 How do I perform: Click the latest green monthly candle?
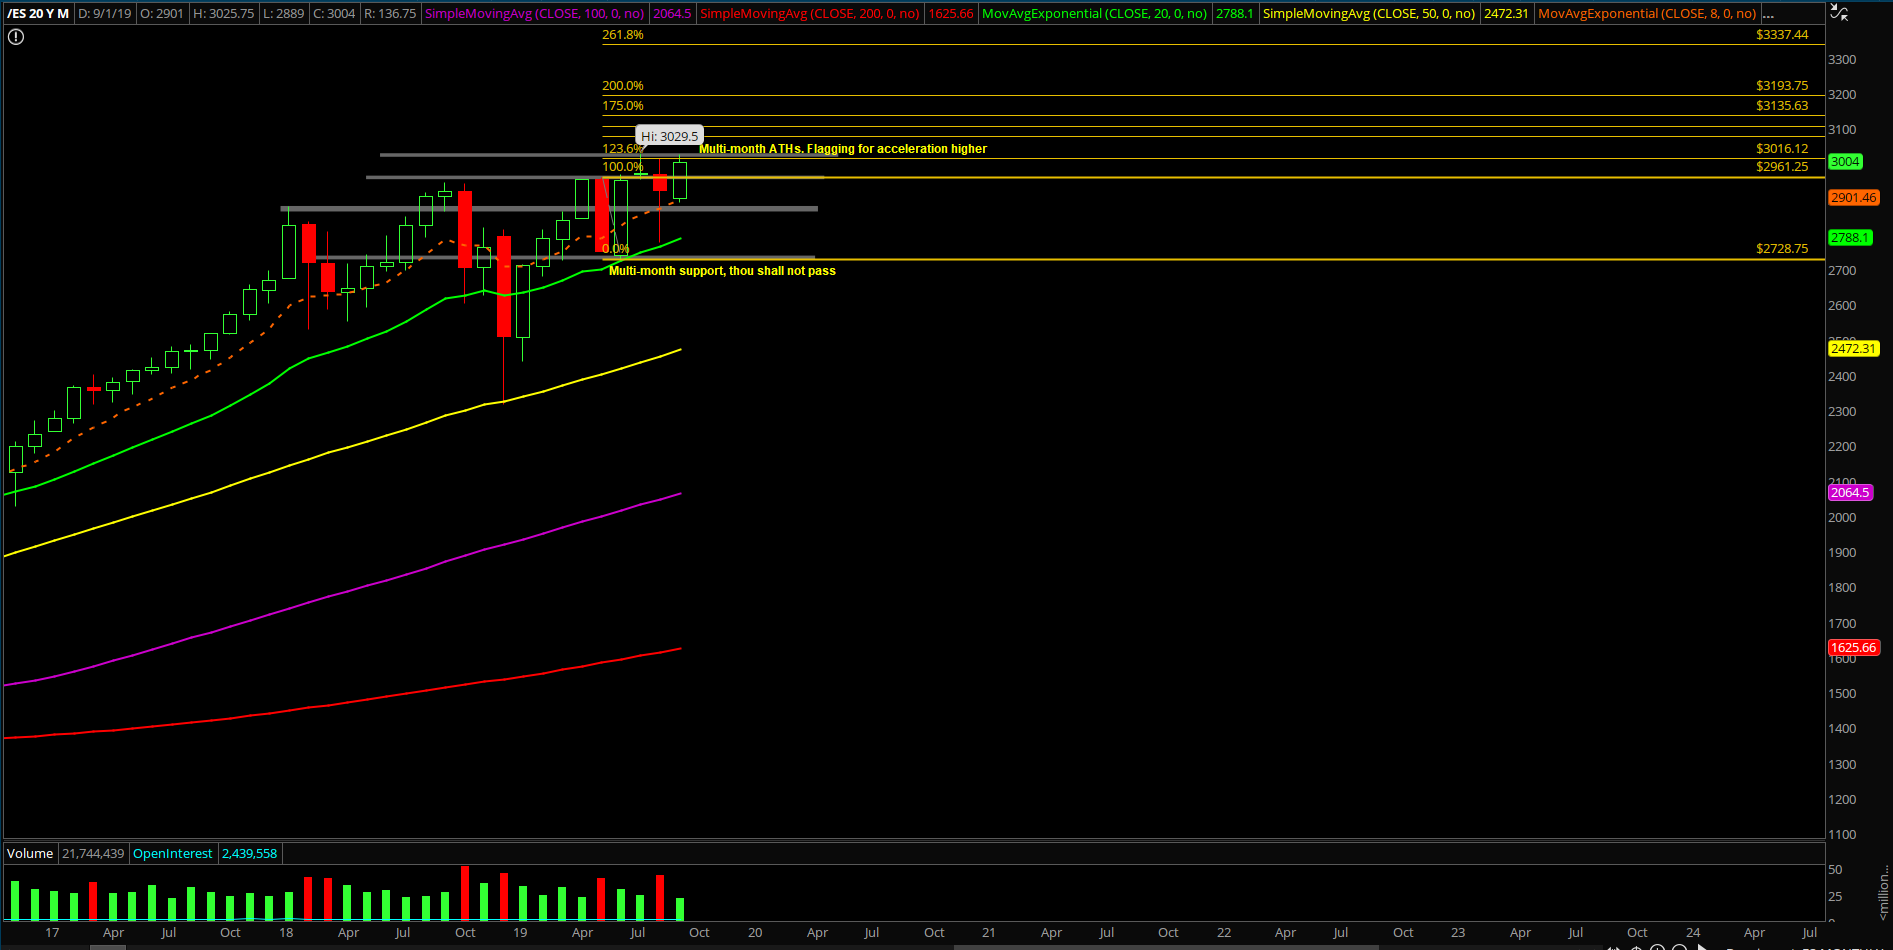[680, 180]
